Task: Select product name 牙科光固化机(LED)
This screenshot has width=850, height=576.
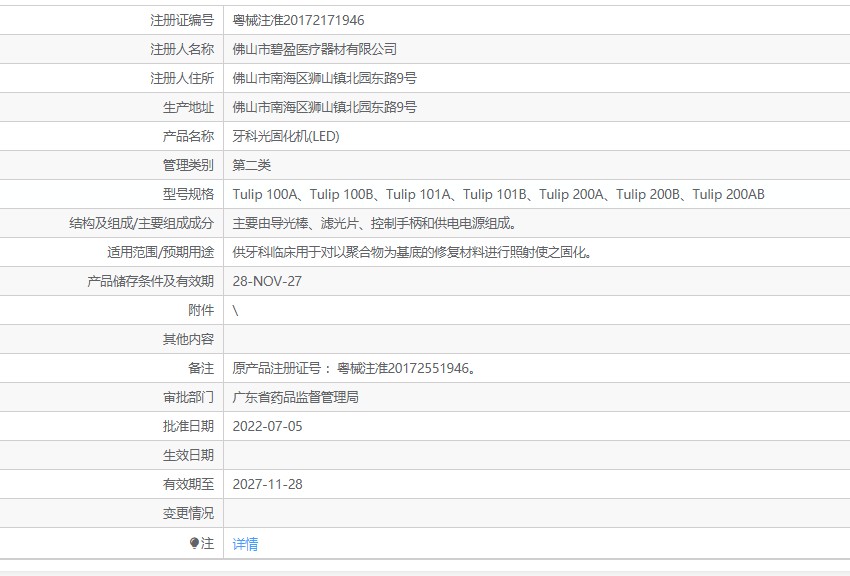Action: (286, 136)
